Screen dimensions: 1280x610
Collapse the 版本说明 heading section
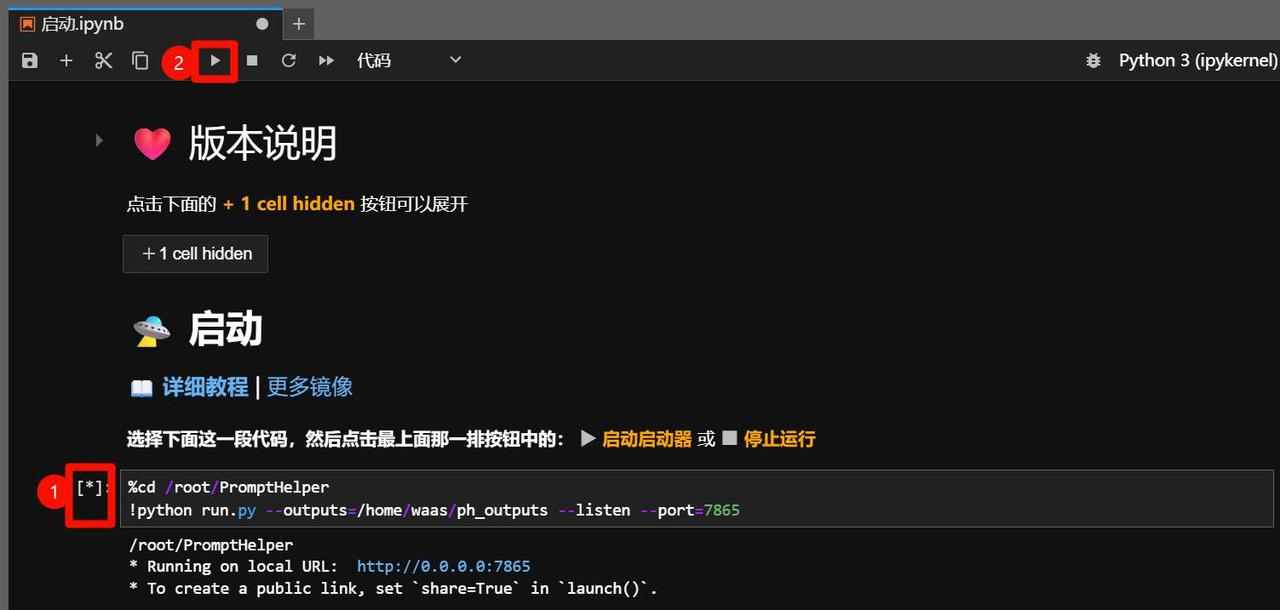(99, 140)
